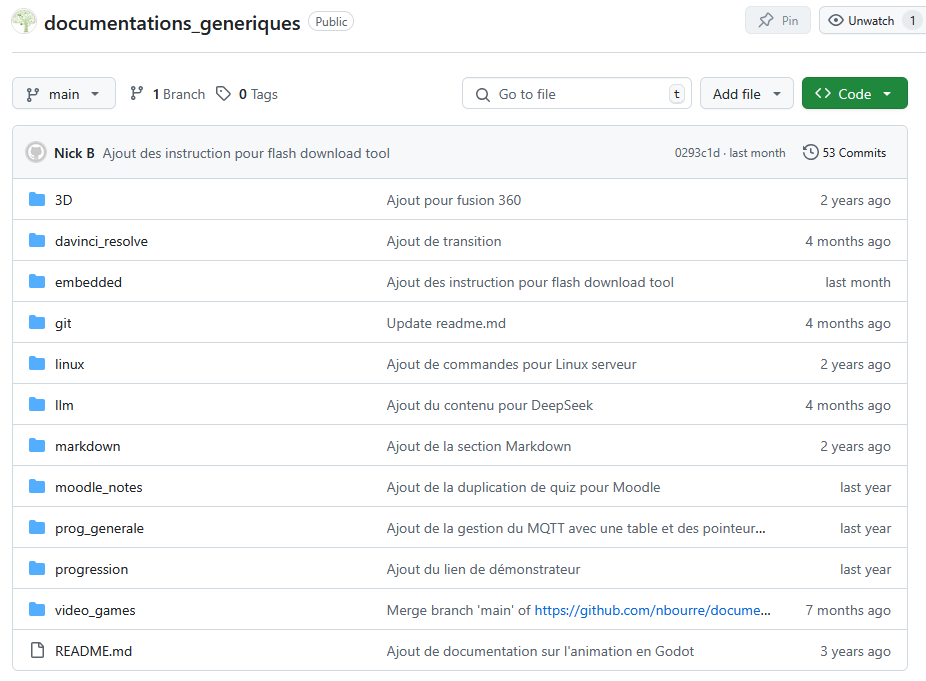Click the markdown folder icon
926x681 pixels.
click(37, 446)
